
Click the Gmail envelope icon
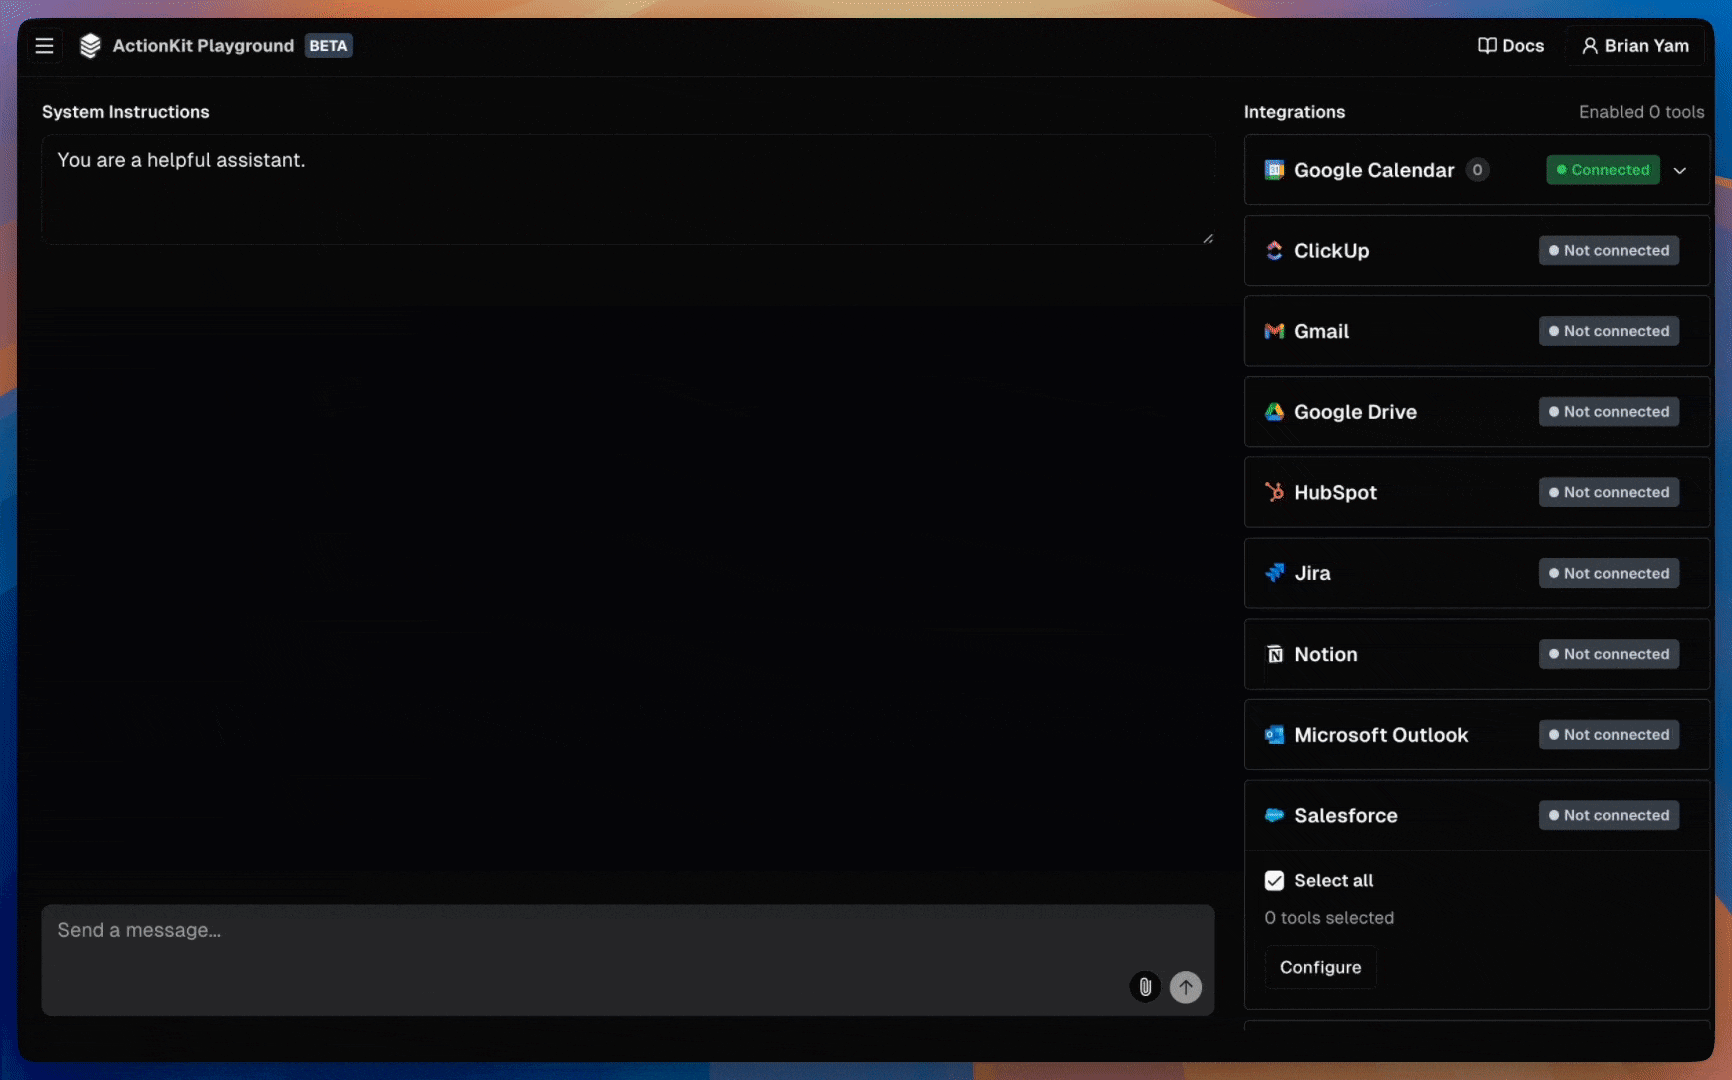pos(1274,331)
